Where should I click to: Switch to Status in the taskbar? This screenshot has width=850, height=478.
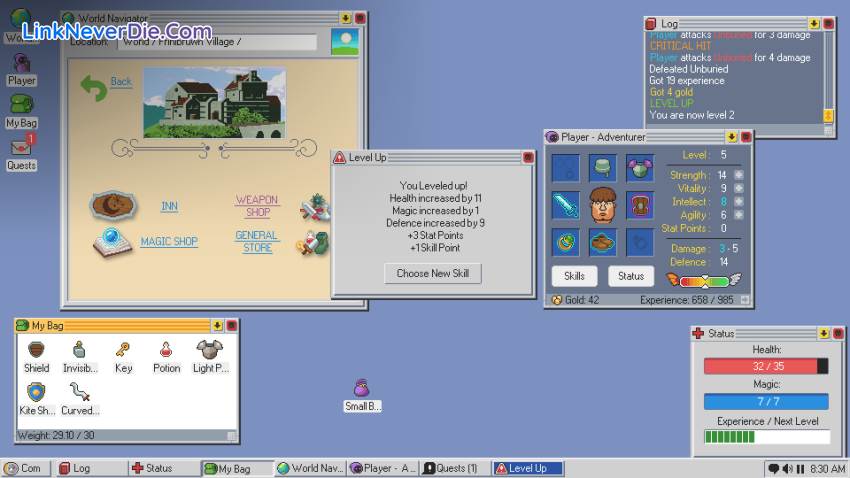(163, 468)
